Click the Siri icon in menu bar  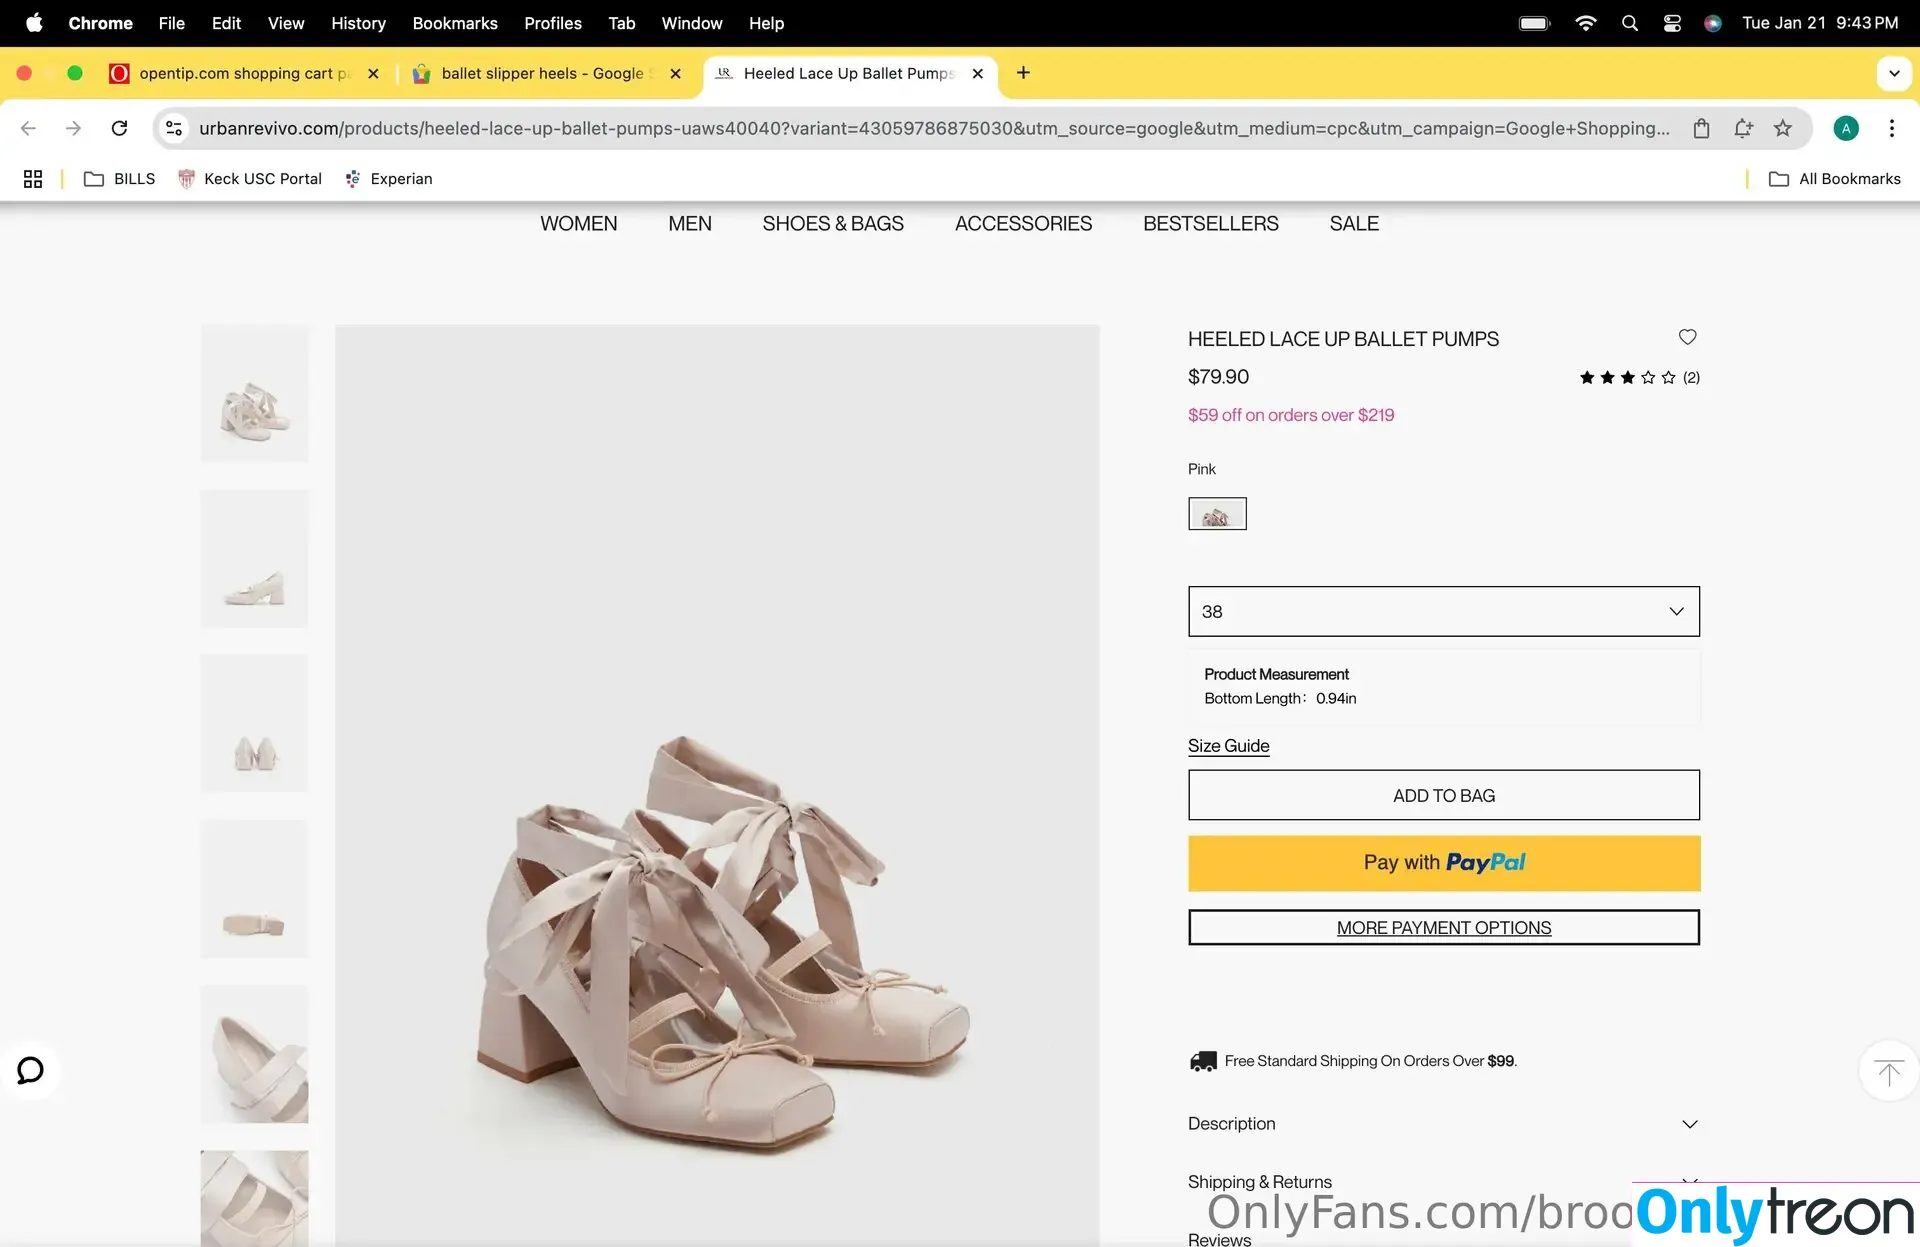[1712, 23]
